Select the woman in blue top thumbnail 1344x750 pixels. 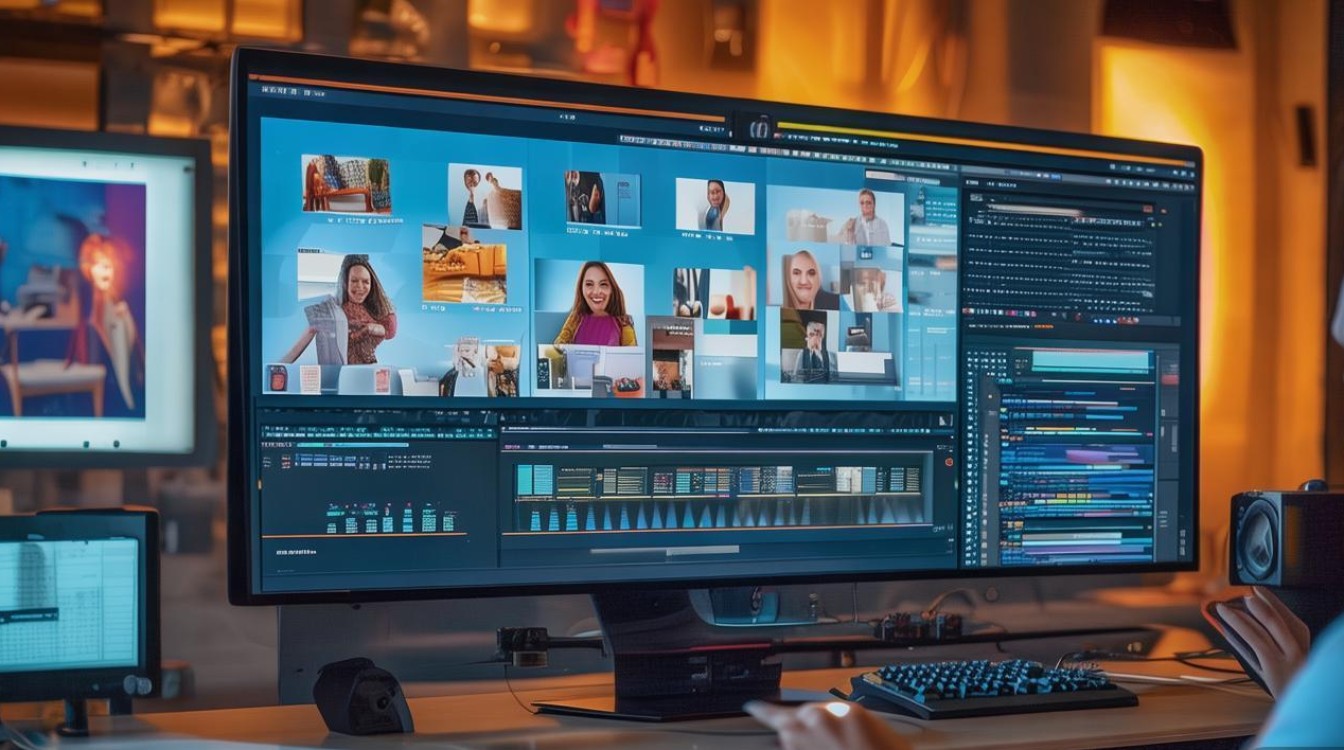click(x=715, y=206)
